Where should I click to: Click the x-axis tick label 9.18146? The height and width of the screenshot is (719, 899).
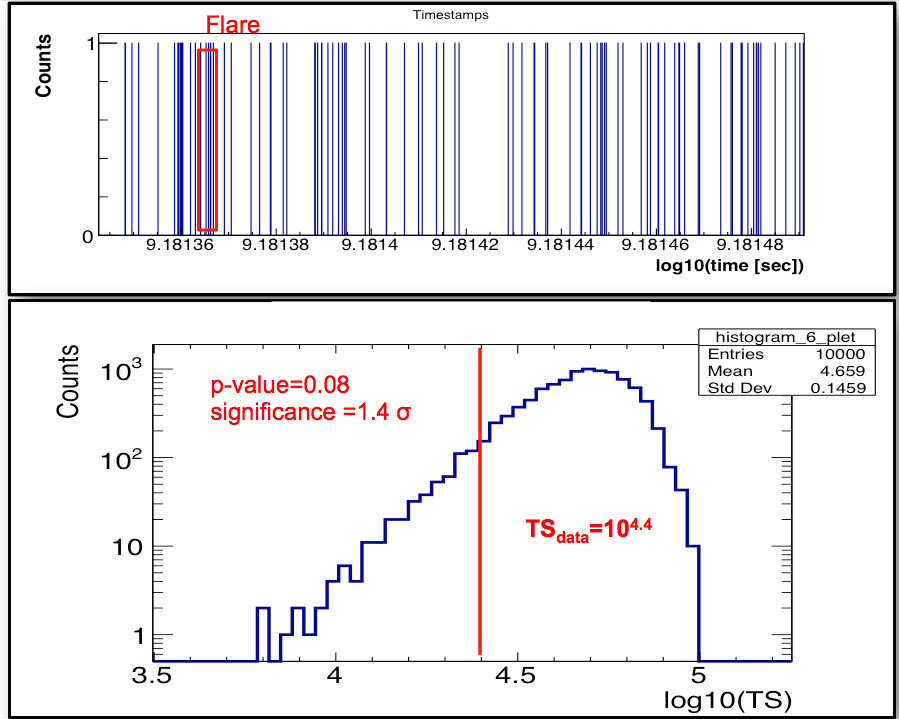655,245
